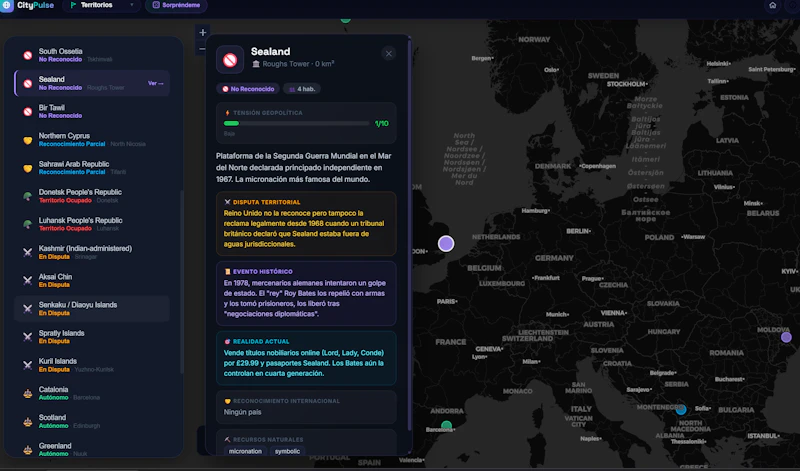
Task: Select Bir Tawil in territory list
Action: coord(92,111)
